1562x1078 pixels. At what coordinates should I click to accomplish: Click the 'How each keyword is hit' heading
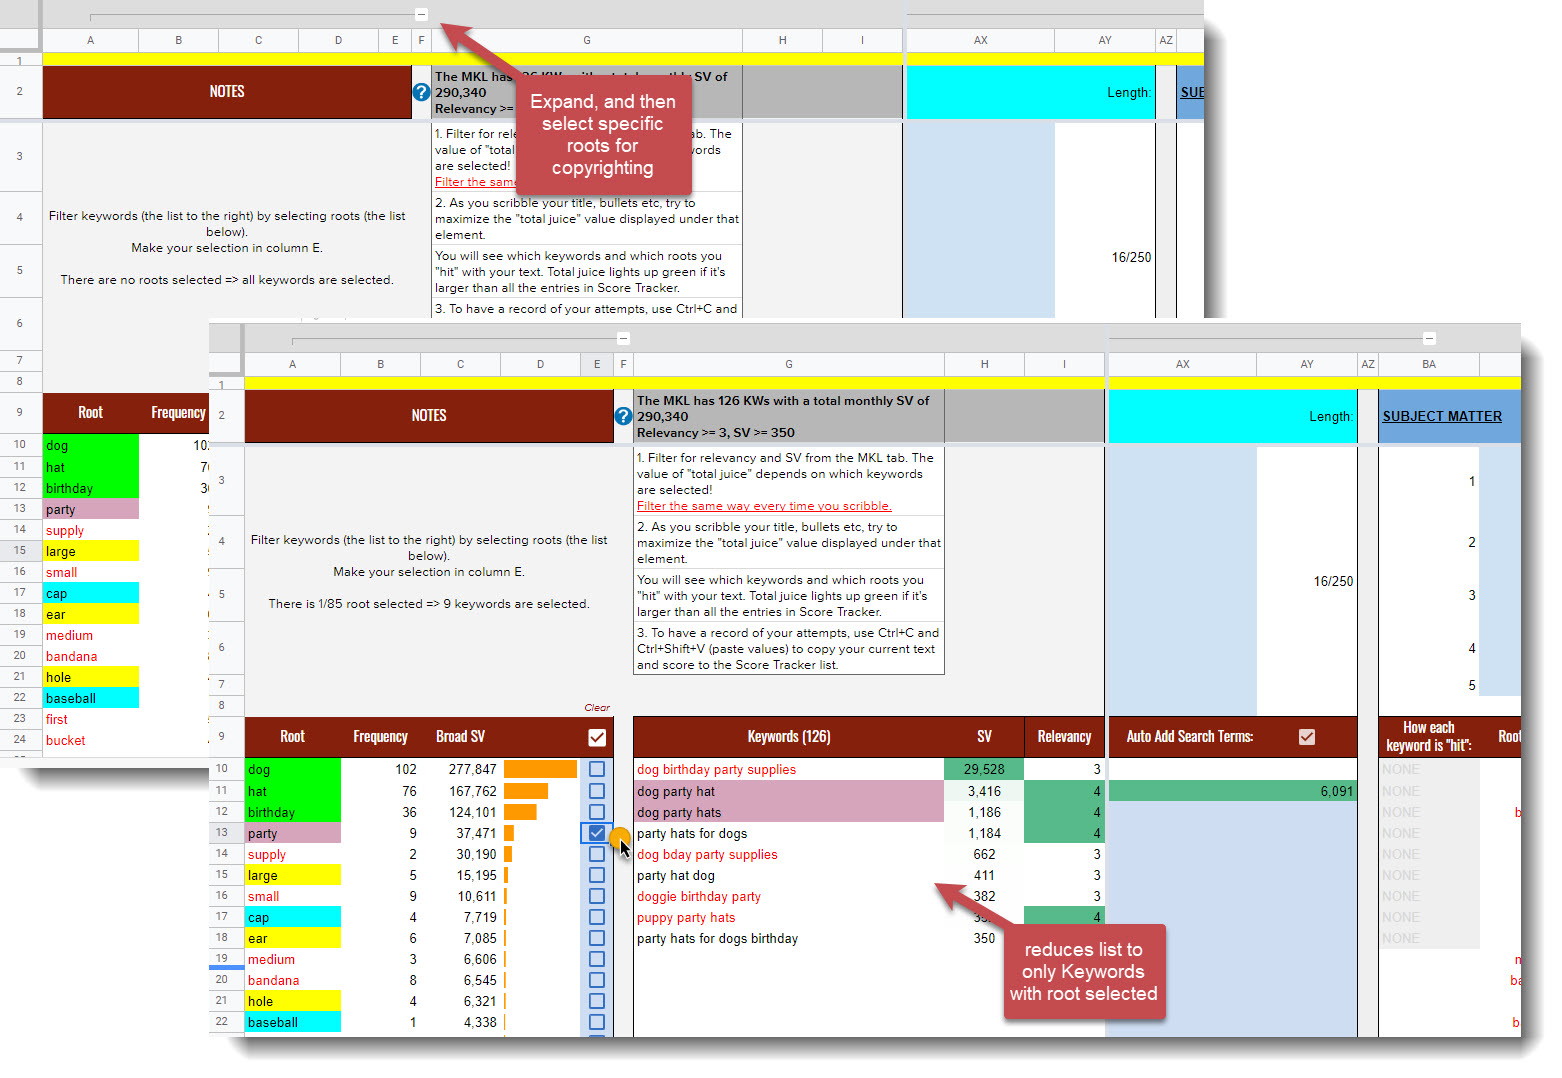(1429, 737)
